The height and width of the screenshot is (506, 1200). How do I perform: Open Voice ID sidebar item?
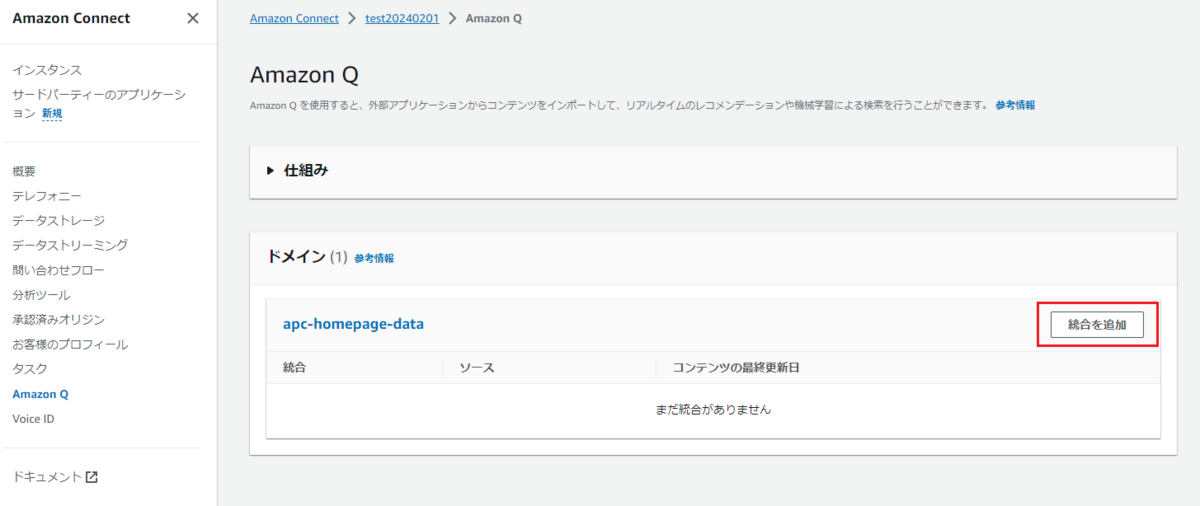point(33,419)
